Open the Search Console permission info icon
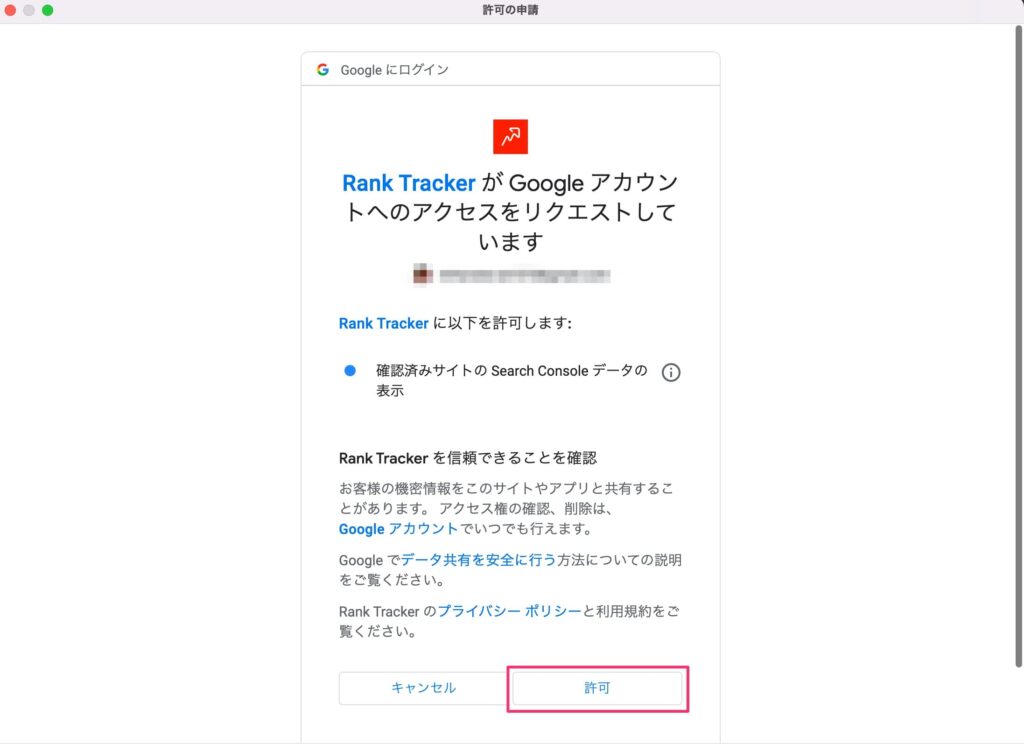 (671, 372)
